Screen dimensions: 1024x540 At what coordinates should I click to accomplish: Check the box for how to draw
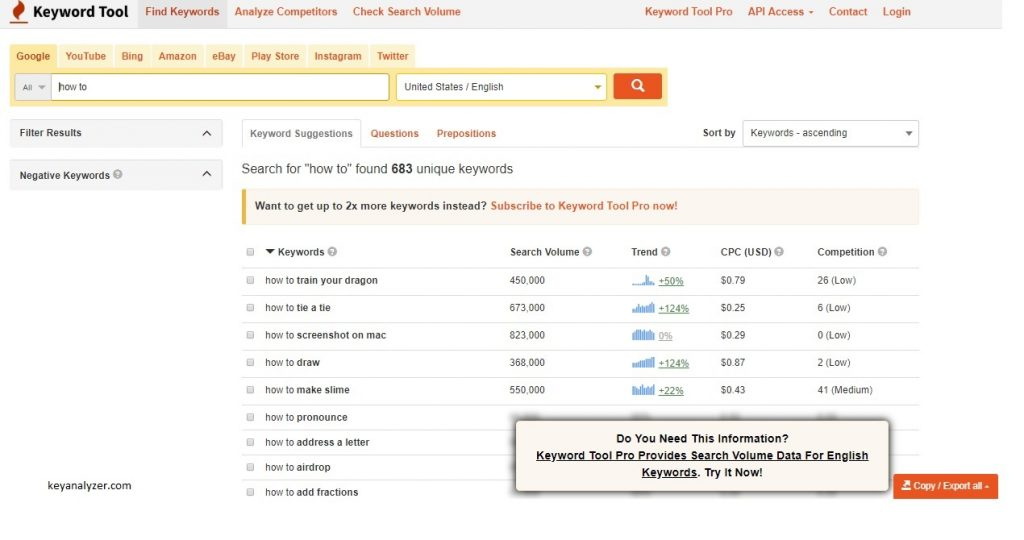(x=250, y=362)
